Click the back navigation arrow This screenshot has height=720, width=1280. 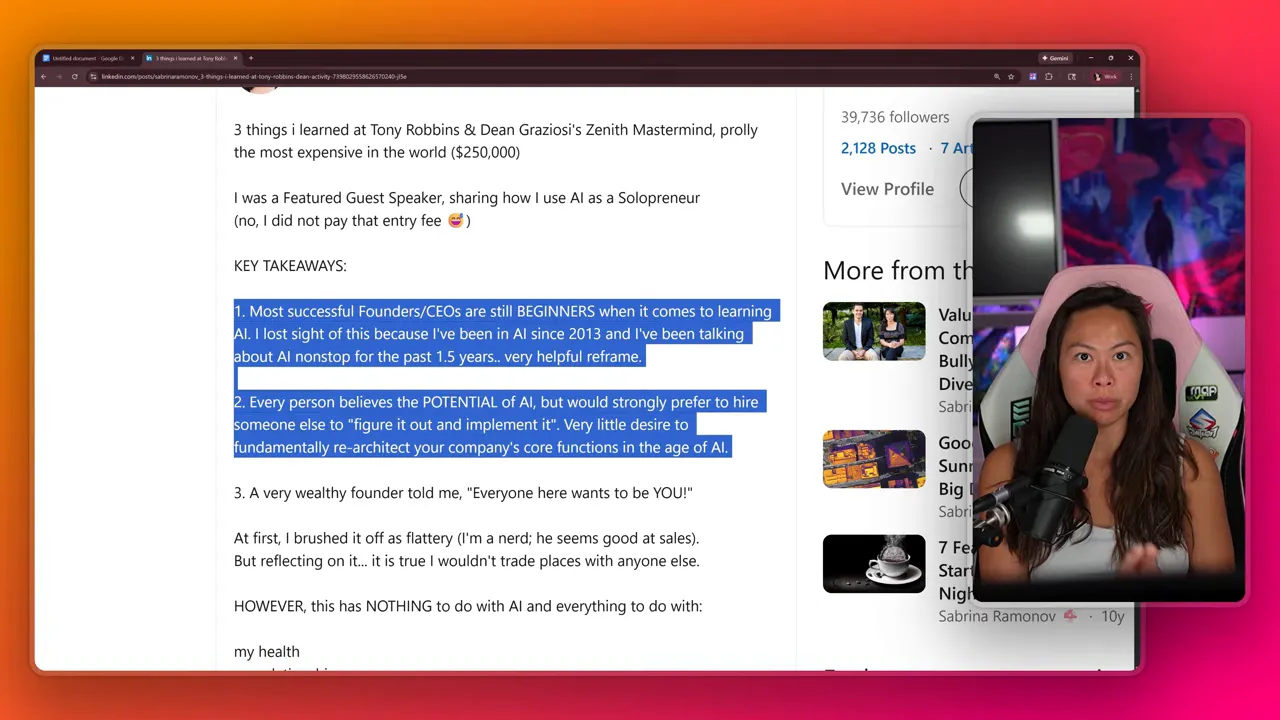click(43, 76)
